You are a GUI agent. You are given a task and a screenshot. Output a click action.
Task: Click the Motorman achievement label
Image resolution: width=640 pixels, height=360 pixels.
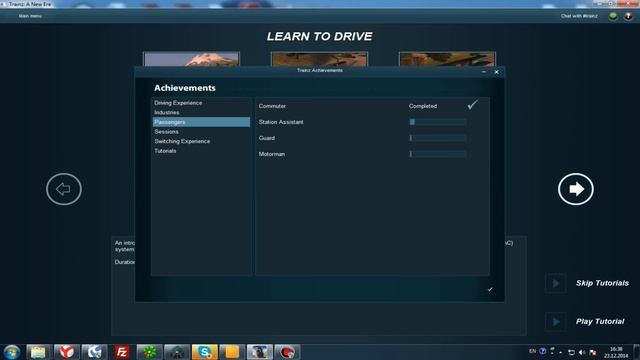(x=271, y=154)
